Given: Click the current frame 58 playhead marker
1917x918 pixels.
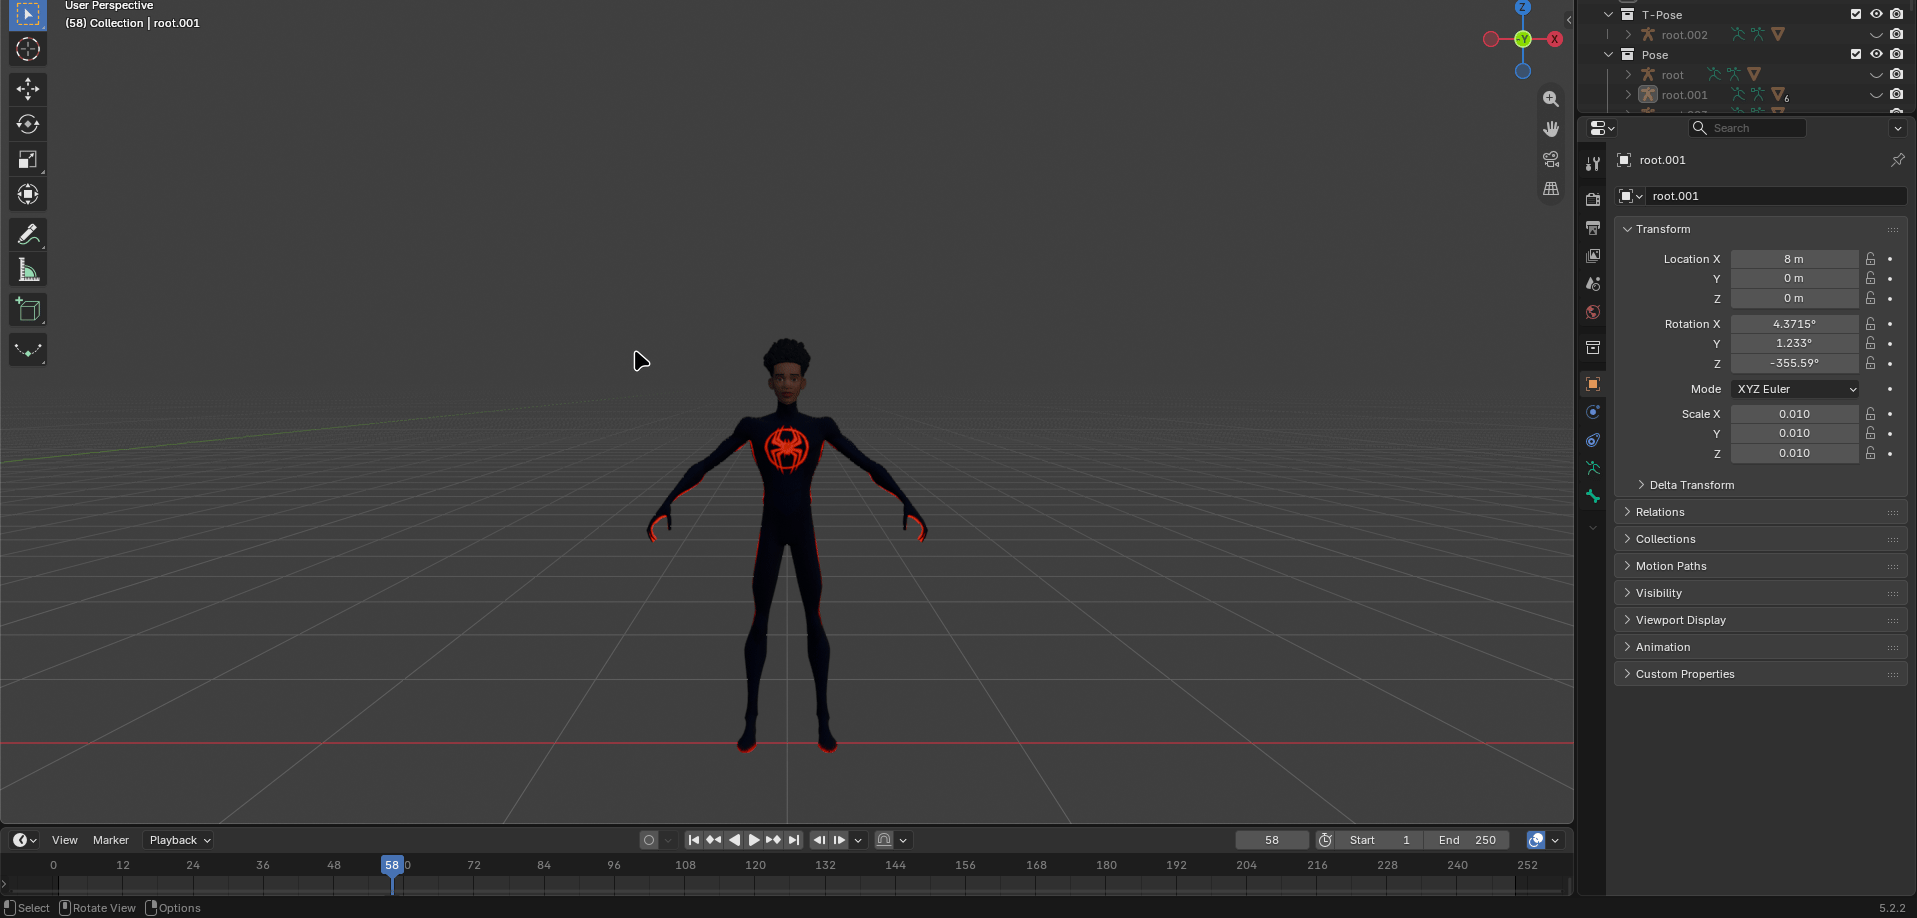Looking at the screenshot, I should point(392,865).
